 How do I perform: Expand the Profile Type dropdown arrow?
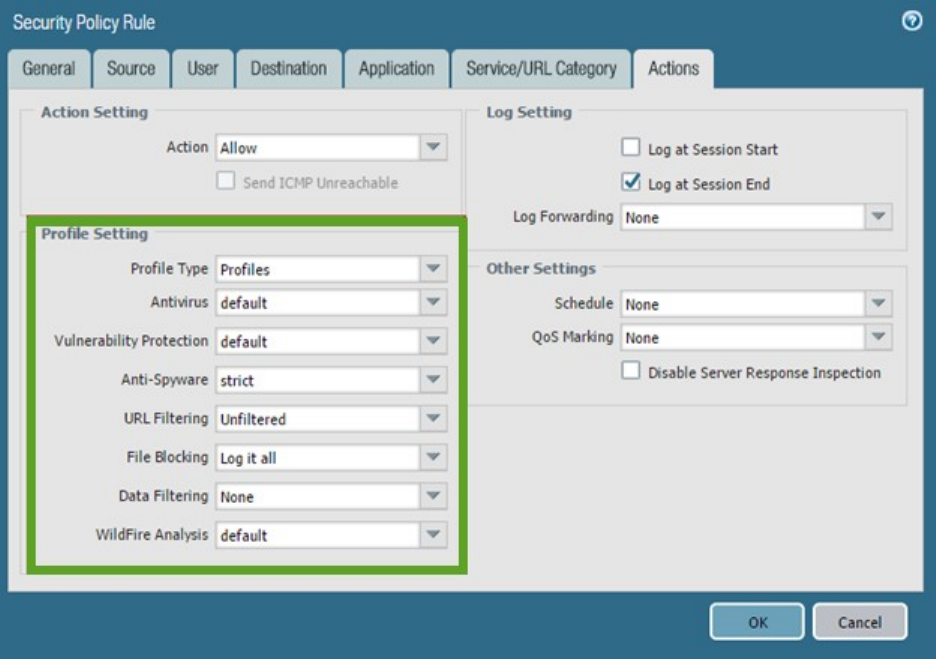click(433, 269)
